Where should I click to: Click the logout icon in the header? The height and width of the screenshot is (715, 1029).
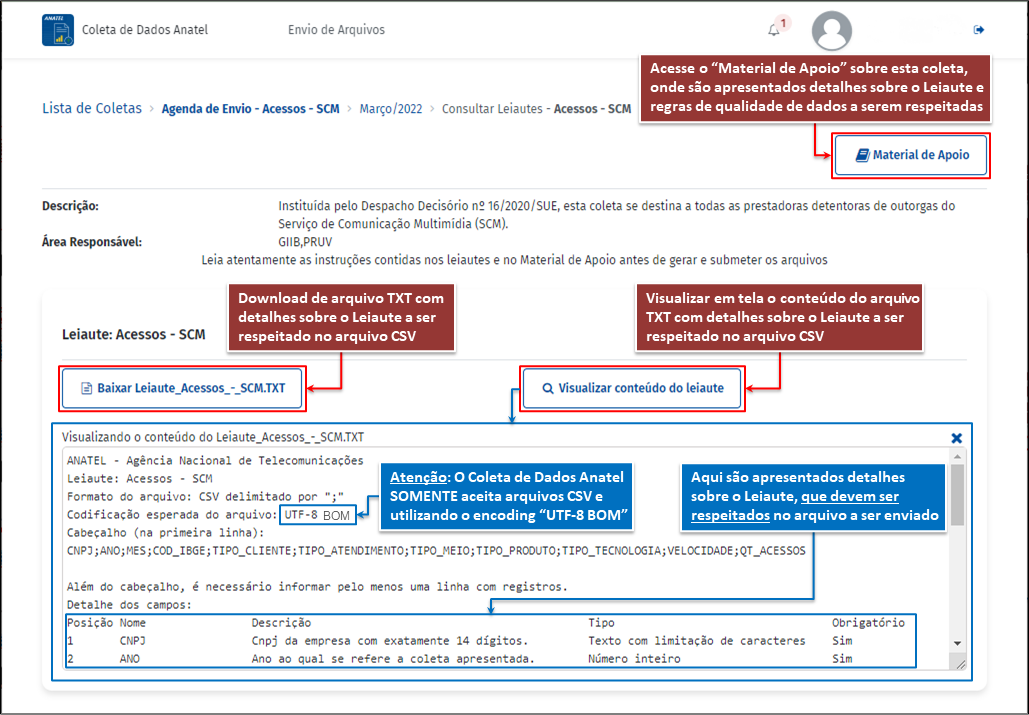(979, 30)
